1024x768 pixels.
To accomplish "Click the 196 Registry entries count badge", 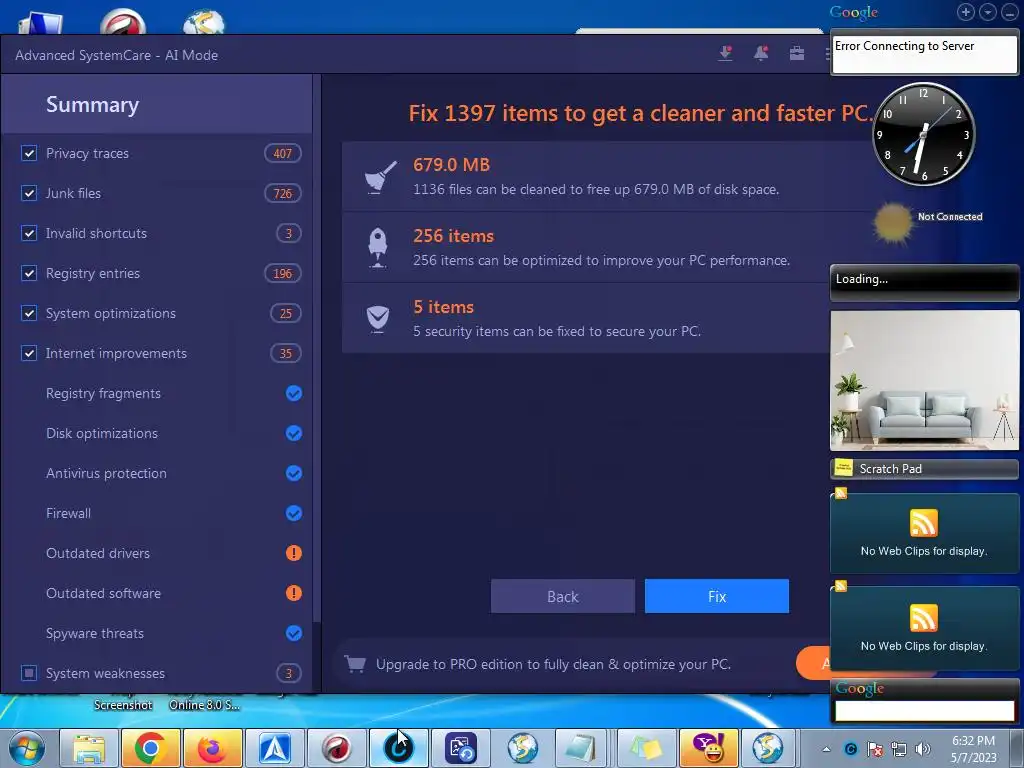I will click(x=282, y=273).
